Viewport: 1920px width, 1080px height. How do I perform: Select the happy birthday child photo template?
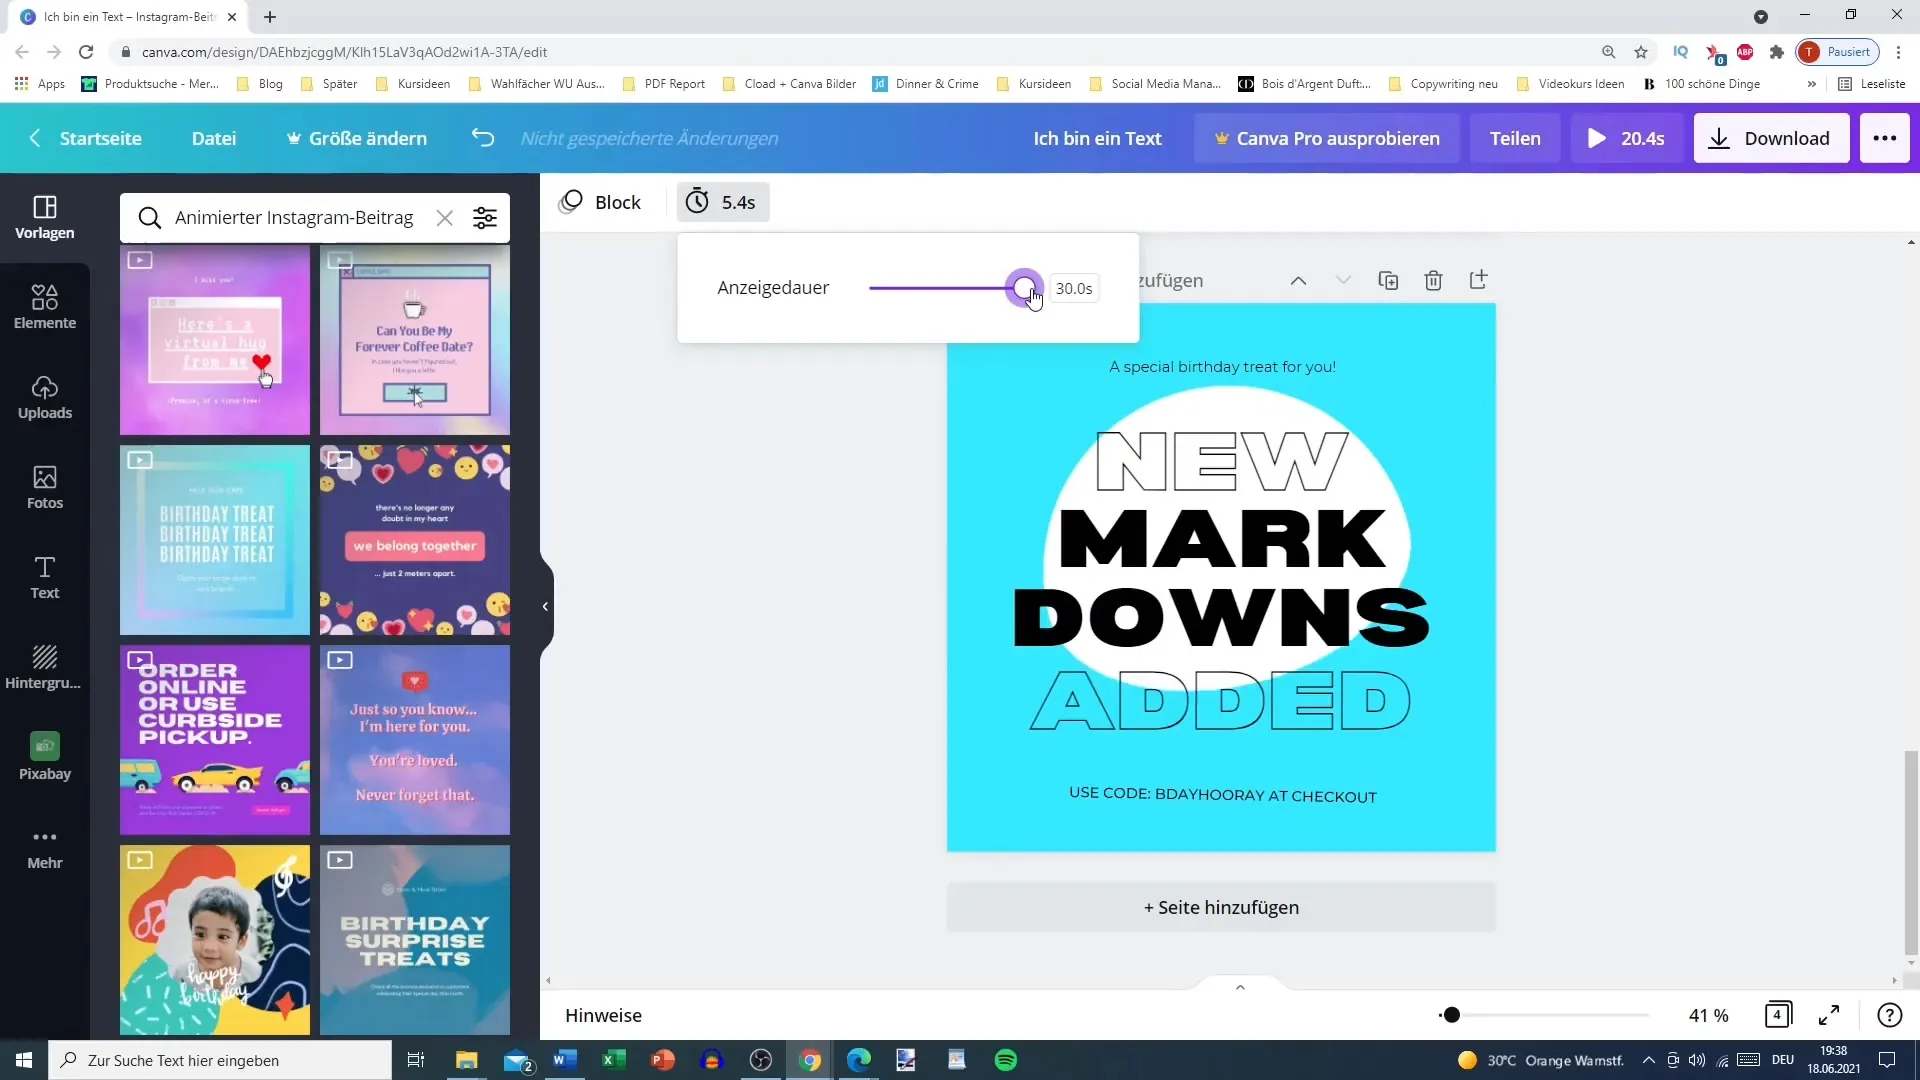click(215, 940)
